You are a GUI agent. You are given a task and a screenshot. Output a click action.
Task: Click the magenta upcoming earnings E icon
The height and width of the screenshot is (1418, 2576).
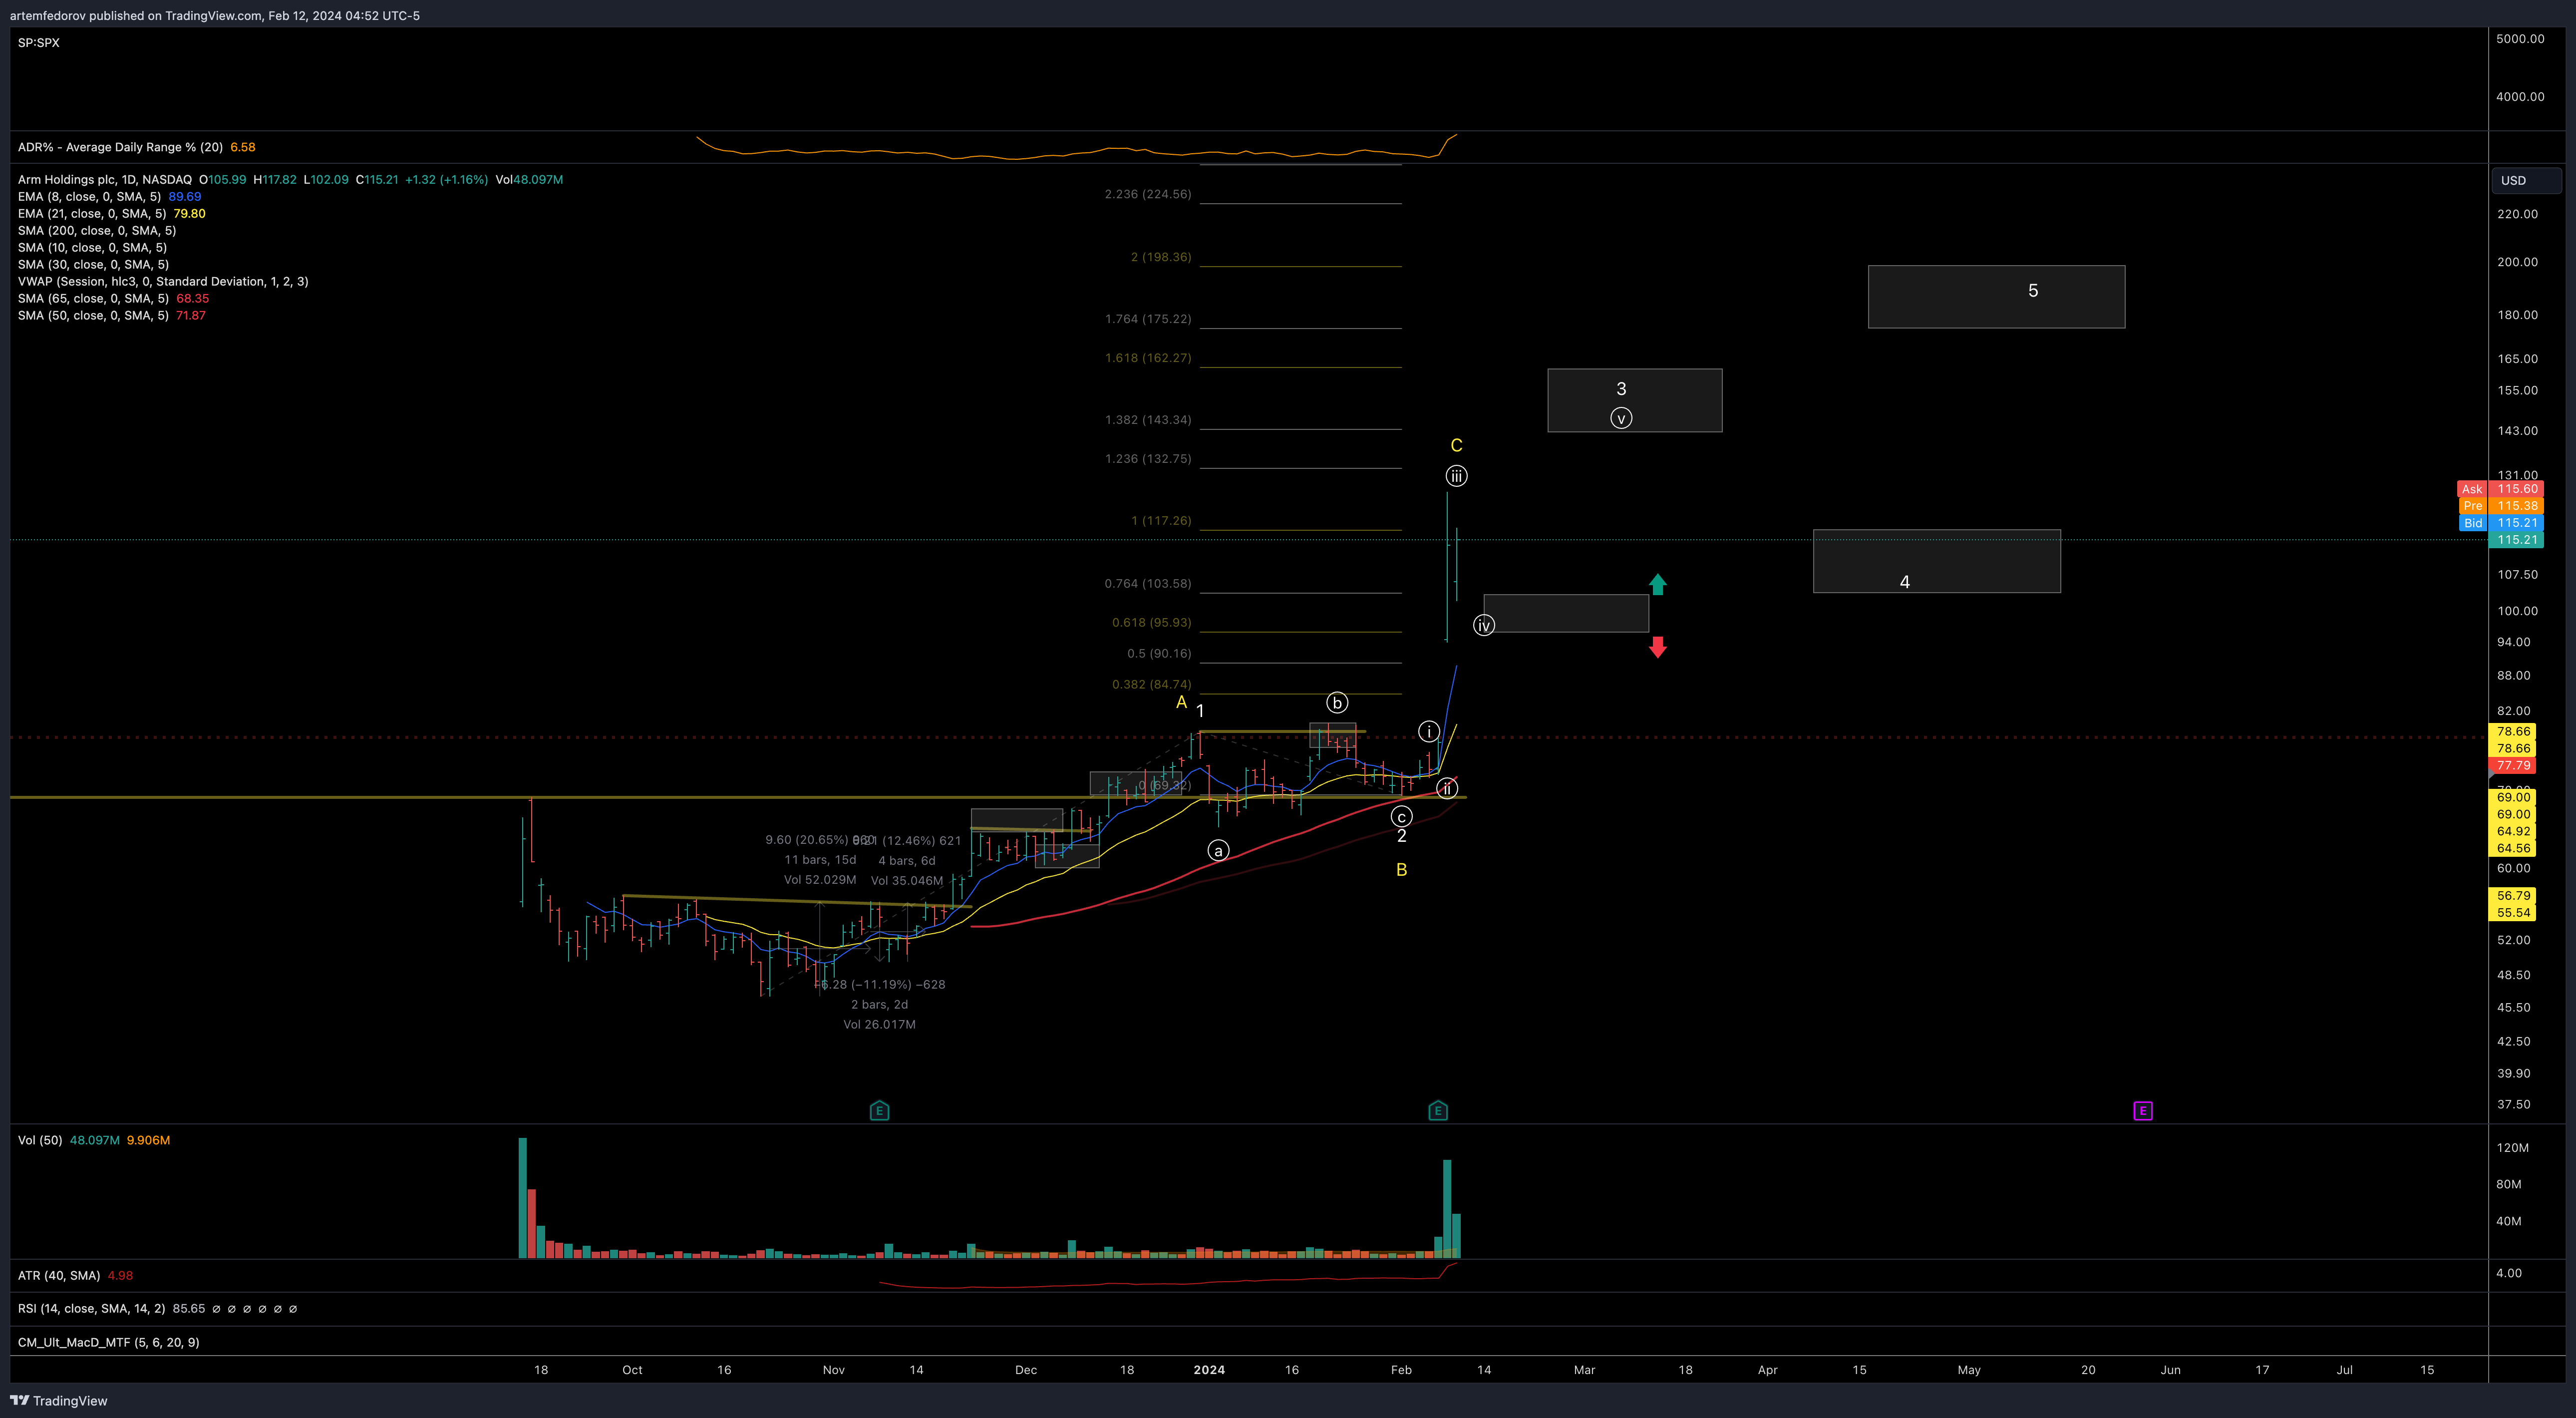point(2143,1110)
